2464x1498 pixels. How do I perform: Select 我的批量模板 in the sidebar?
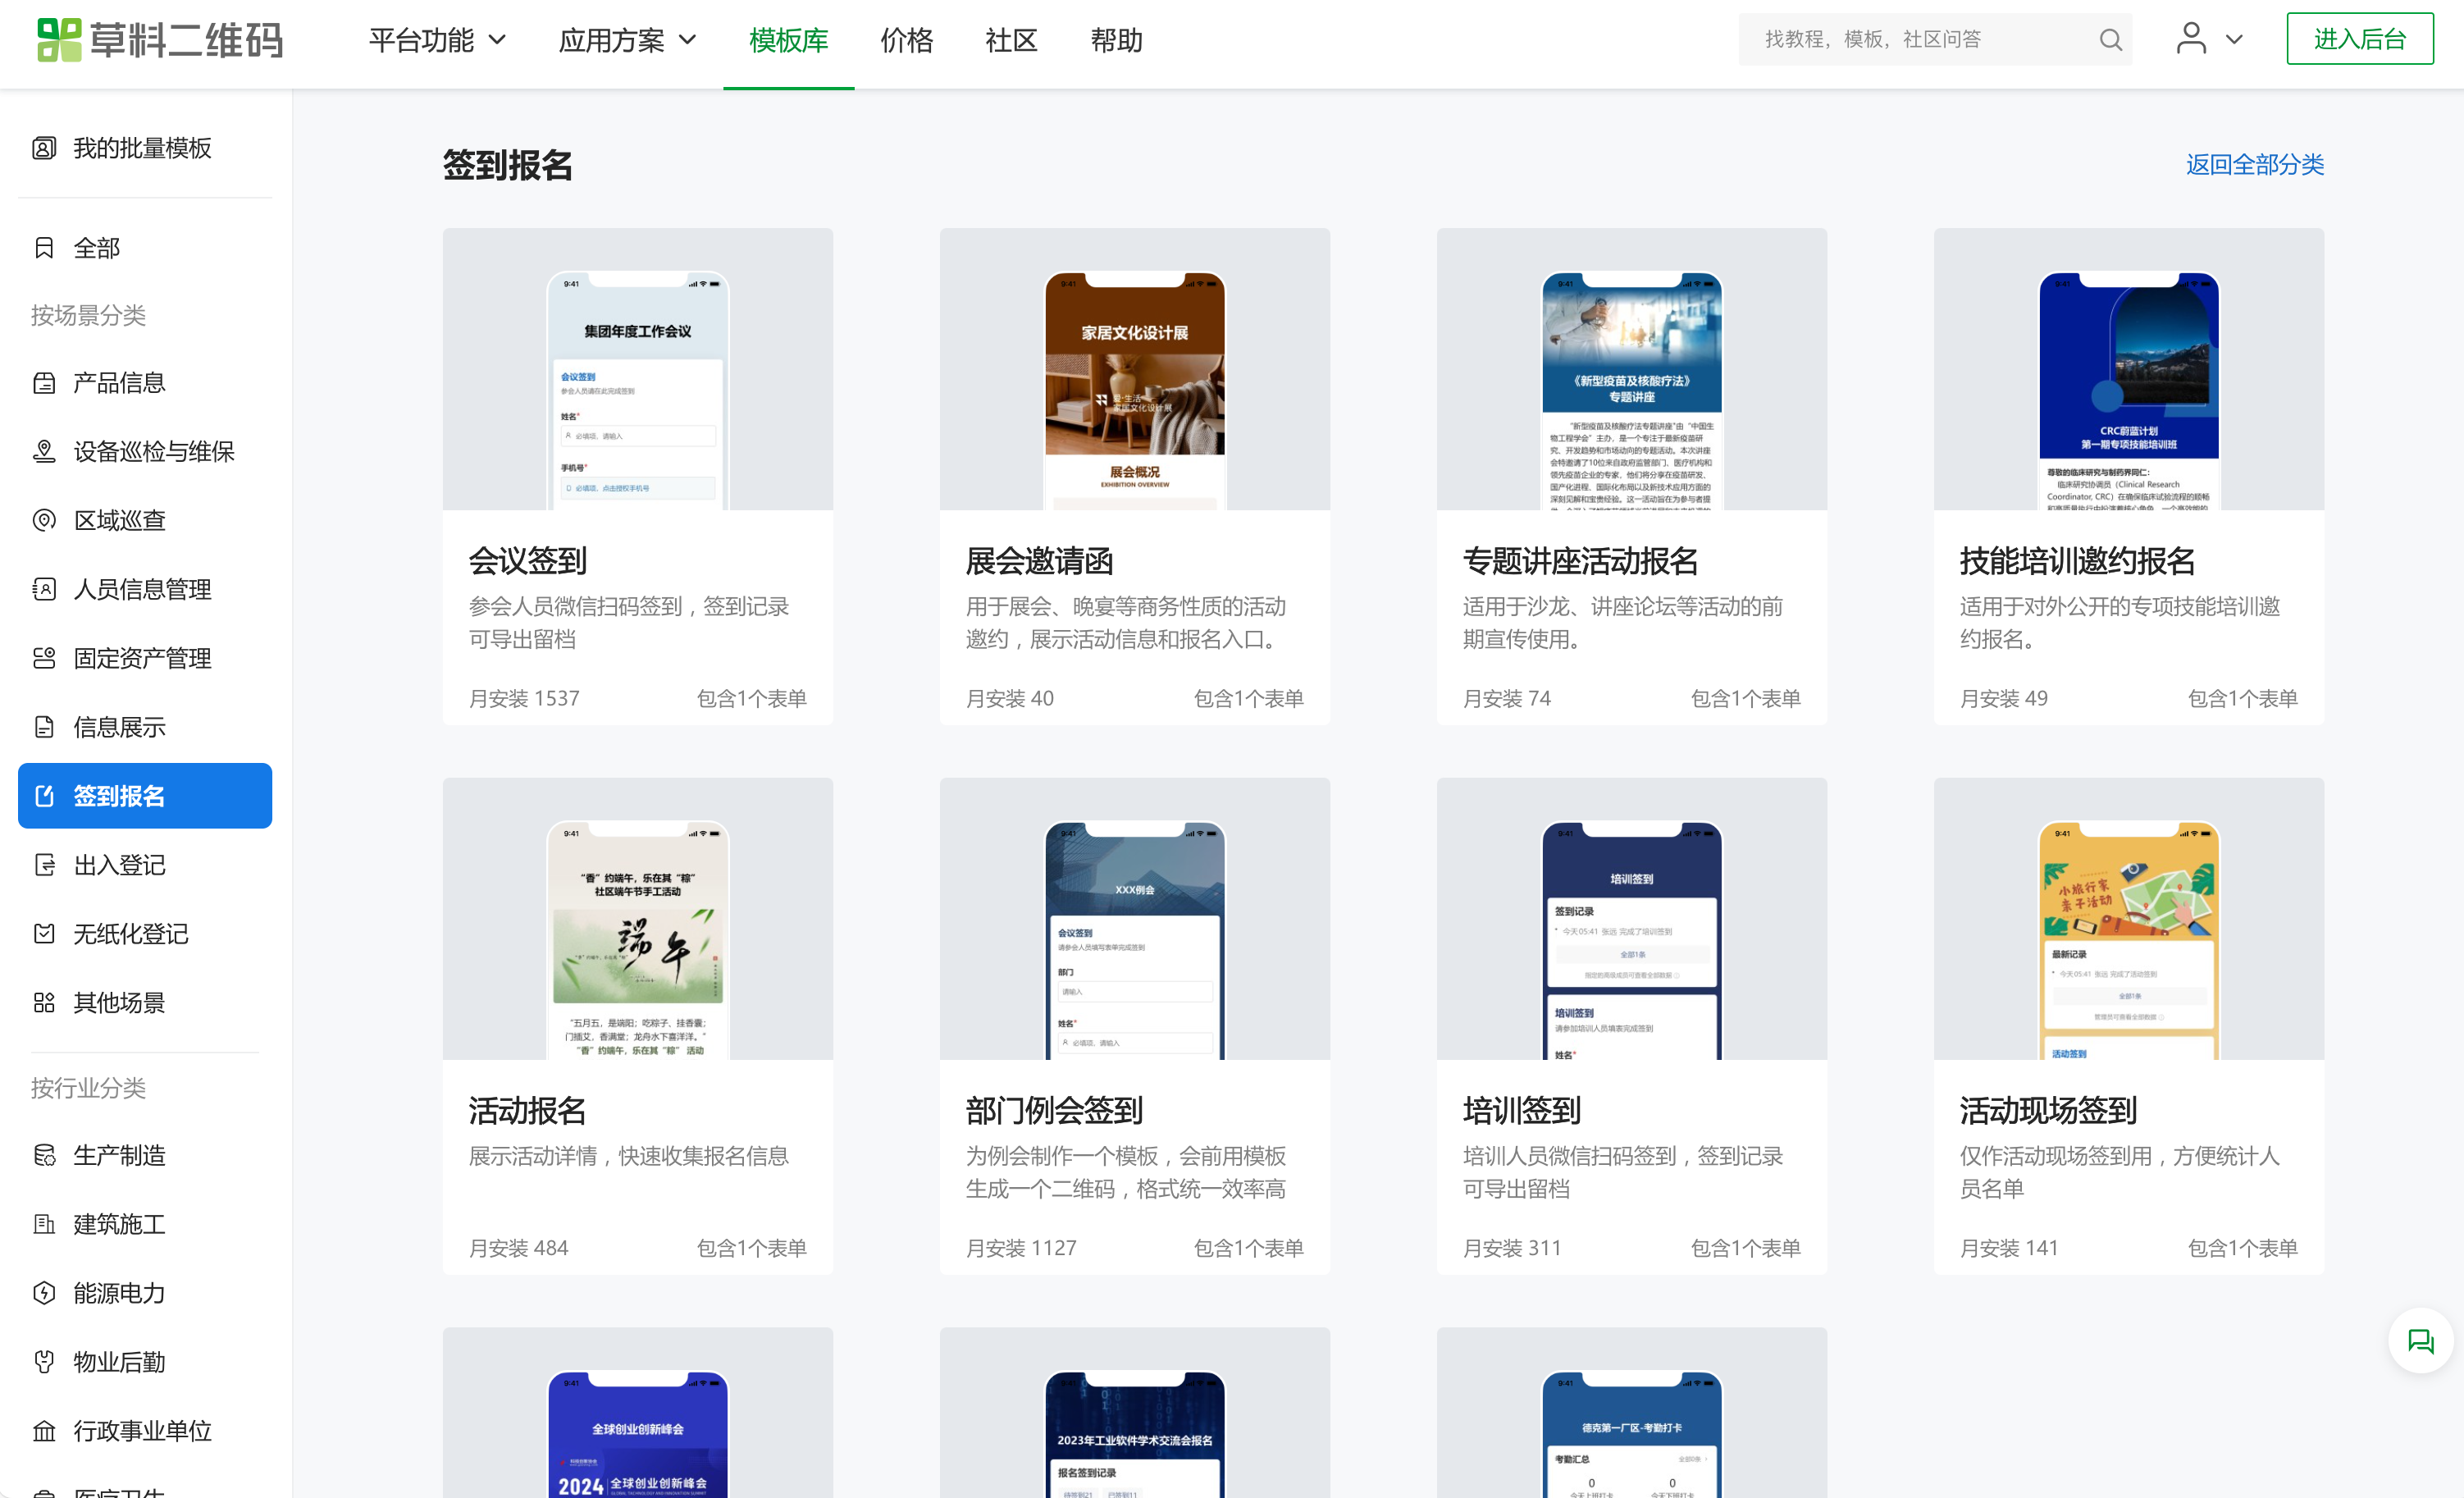(141, 148)
